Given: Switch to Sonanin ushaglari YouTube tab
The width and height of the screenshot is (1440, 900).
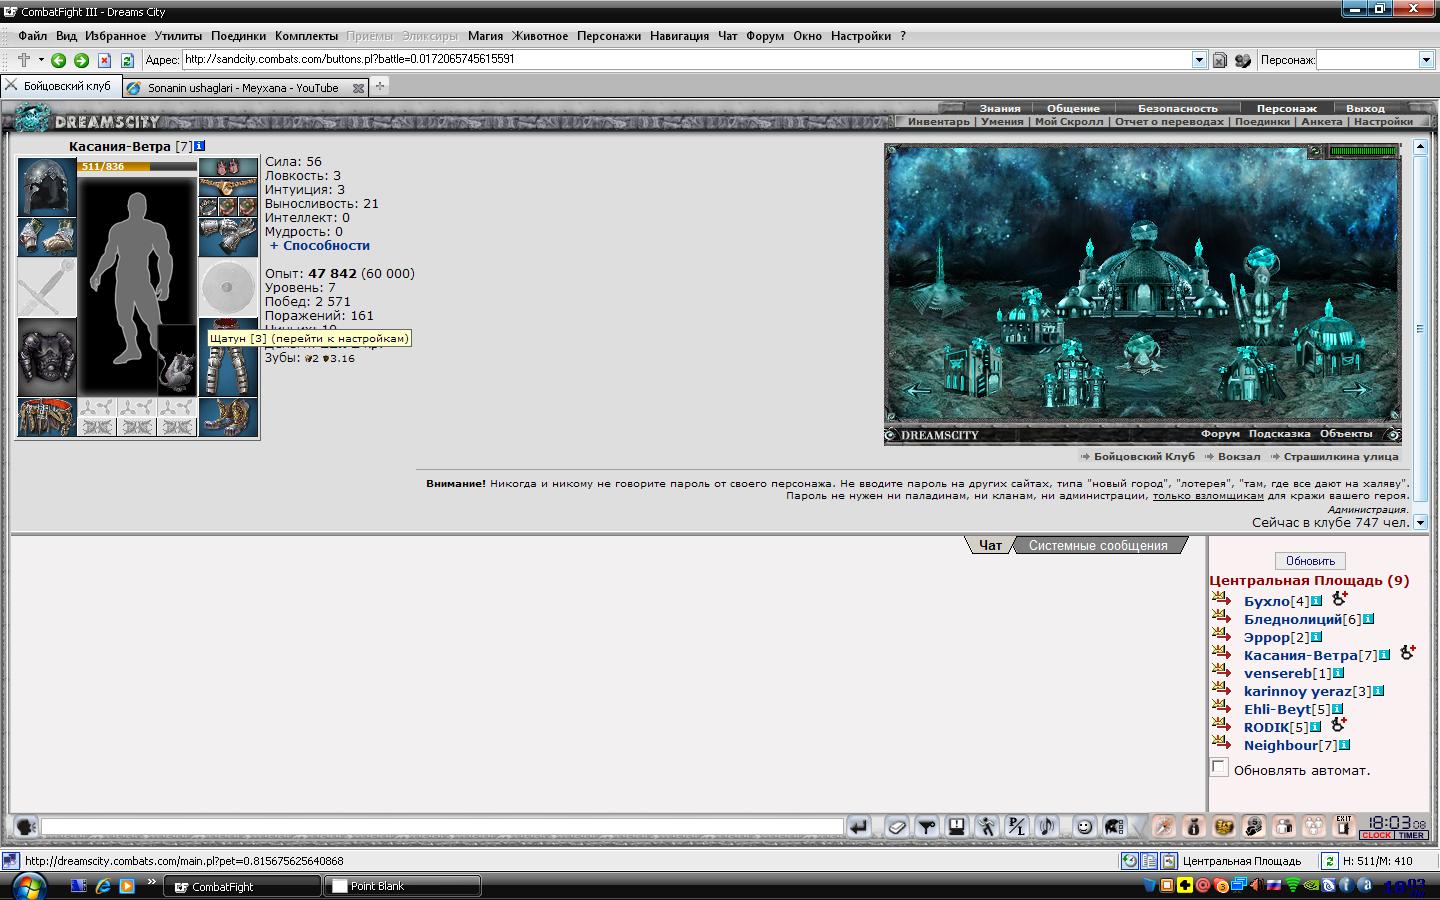Looking at the screenshot, I should pyautogui.click(x=243, y=88).
